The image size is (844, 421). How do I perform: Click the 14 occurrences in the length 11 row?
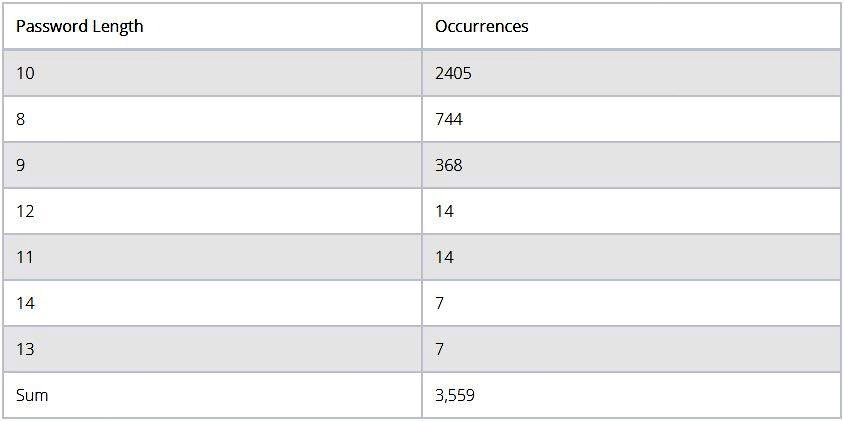click(x=445, y=257)
